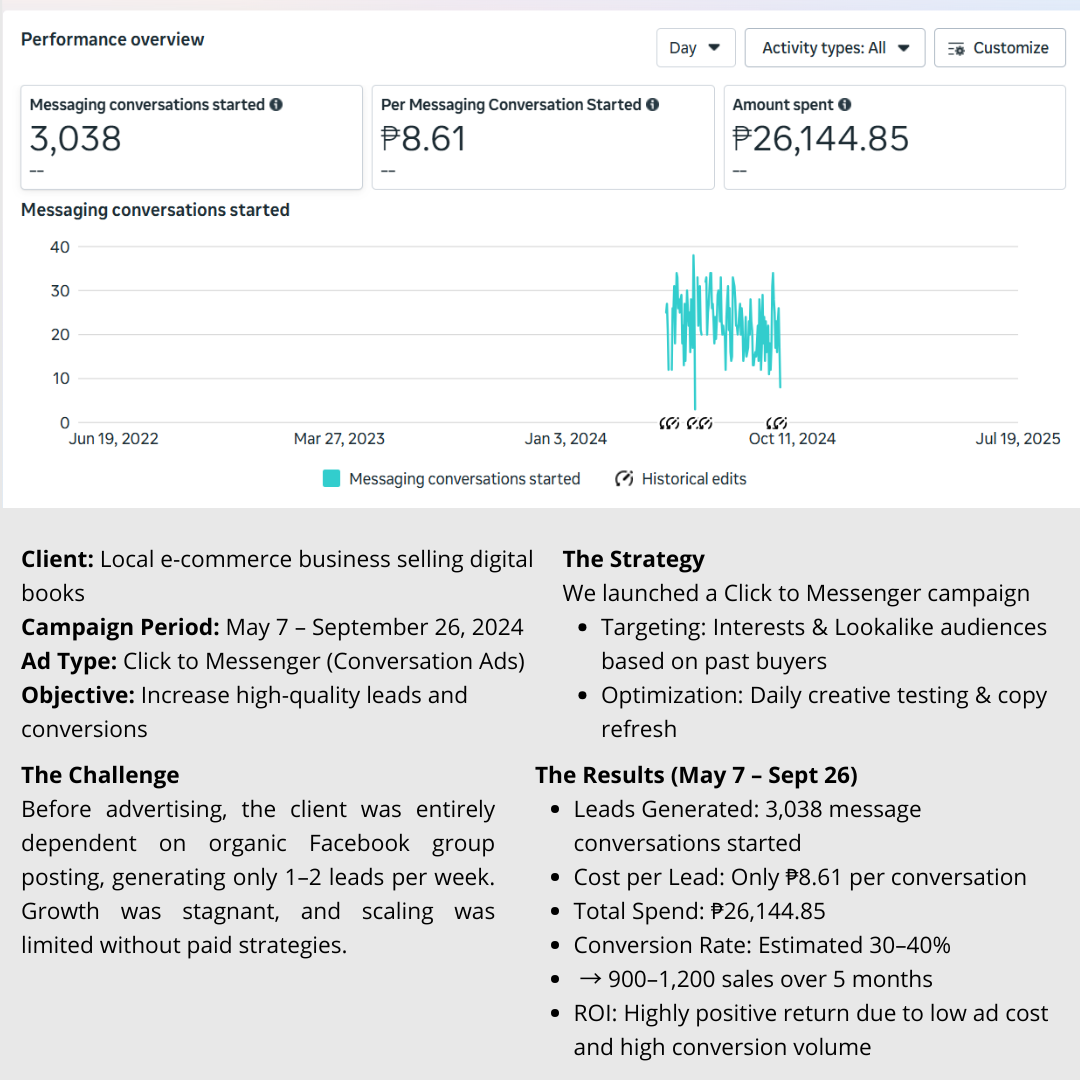
Task: Click the Customize button's settings icon
Action: (956, 48)
